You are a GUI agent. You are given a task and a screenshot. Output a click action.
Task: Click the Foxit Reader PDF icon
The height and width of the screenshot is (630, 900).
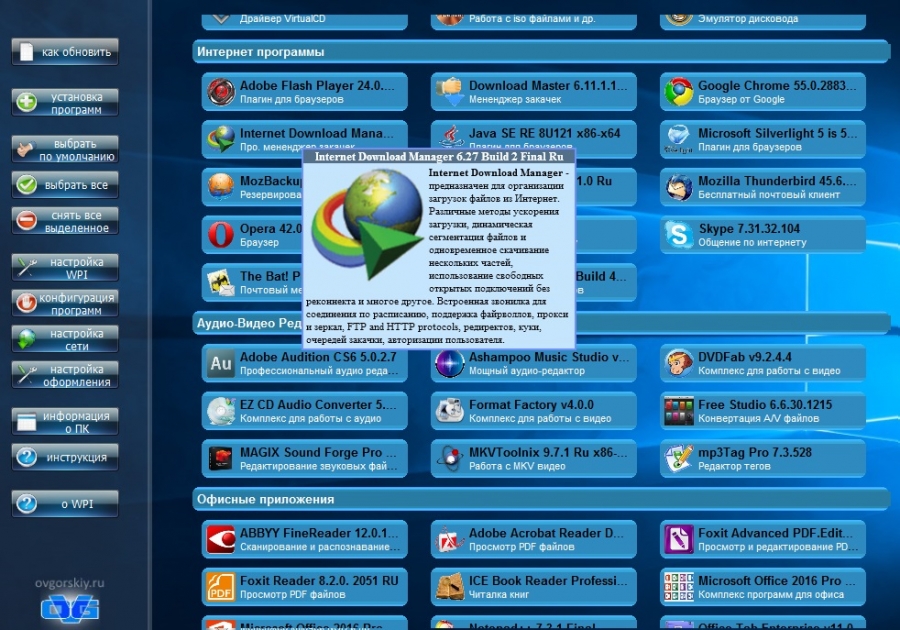coord(221,587)
